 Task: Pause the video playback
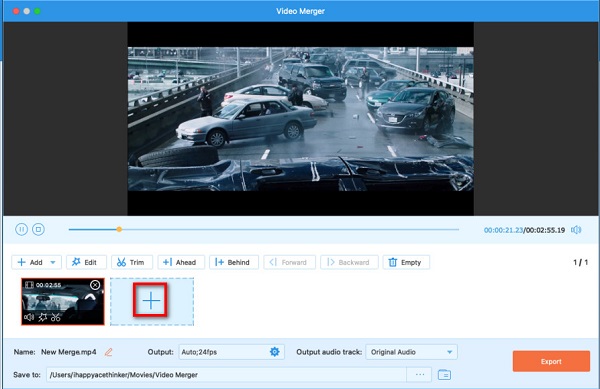(21, 229)
